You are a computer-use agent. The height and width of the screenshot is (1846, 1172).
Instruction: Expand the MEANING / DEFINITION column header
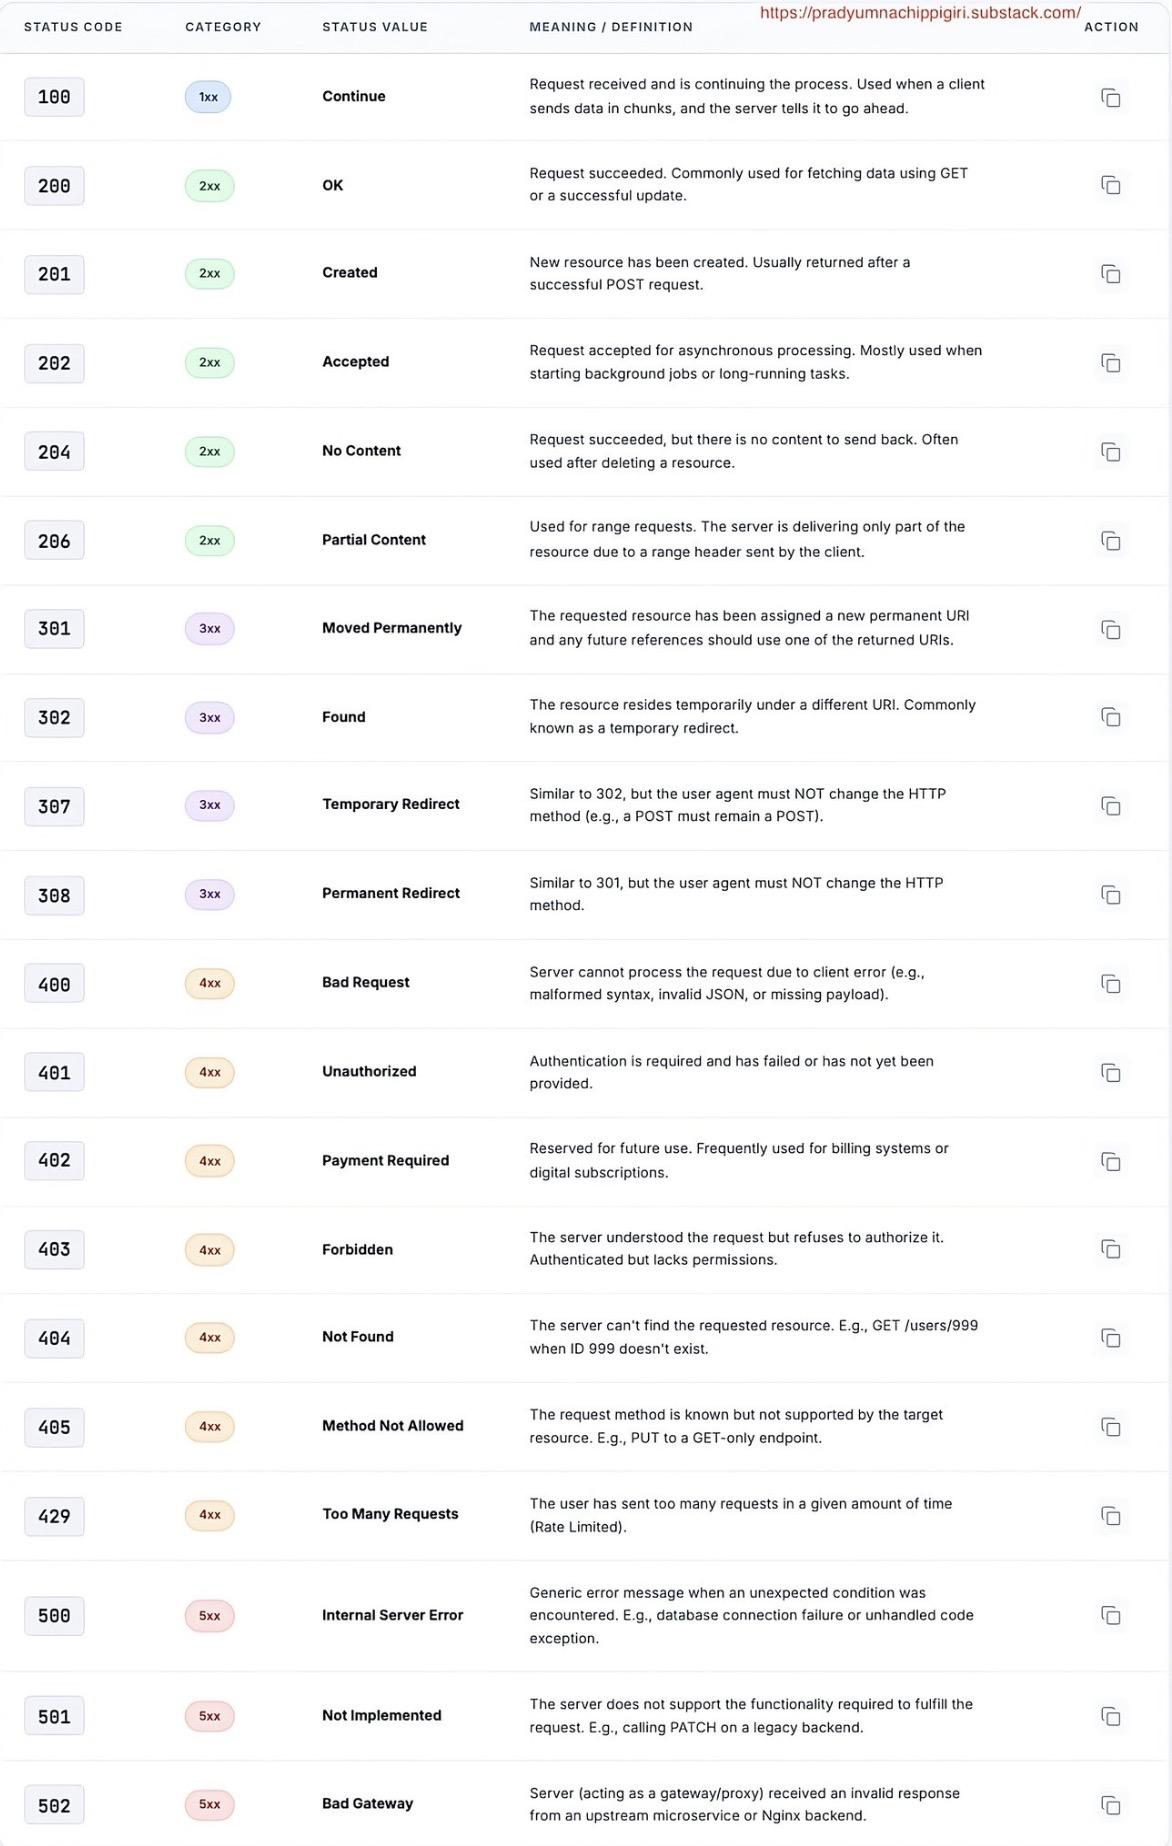tap(611, 27)
